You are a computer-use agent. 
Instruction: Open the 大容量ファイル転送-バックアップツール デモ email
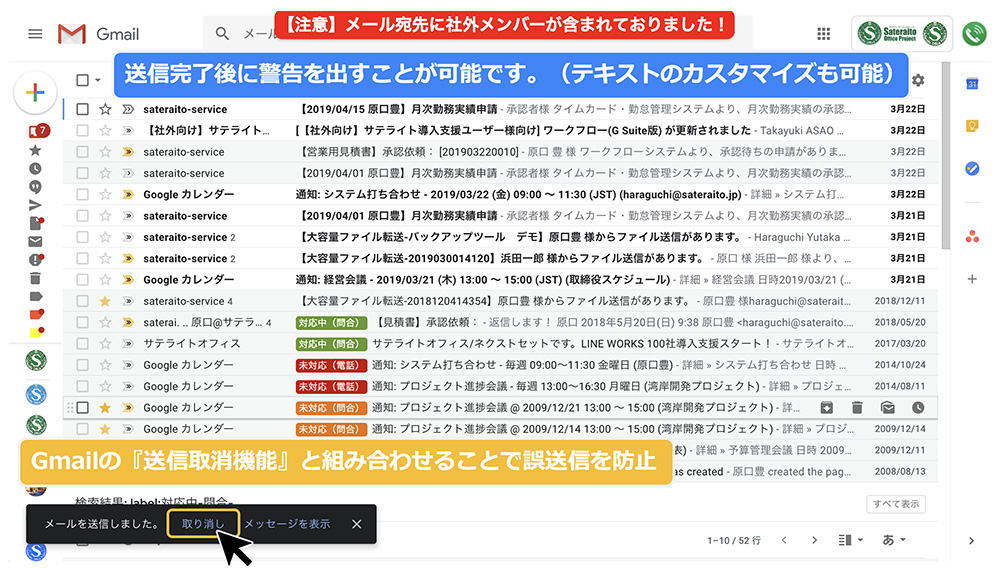pos(500,237)
